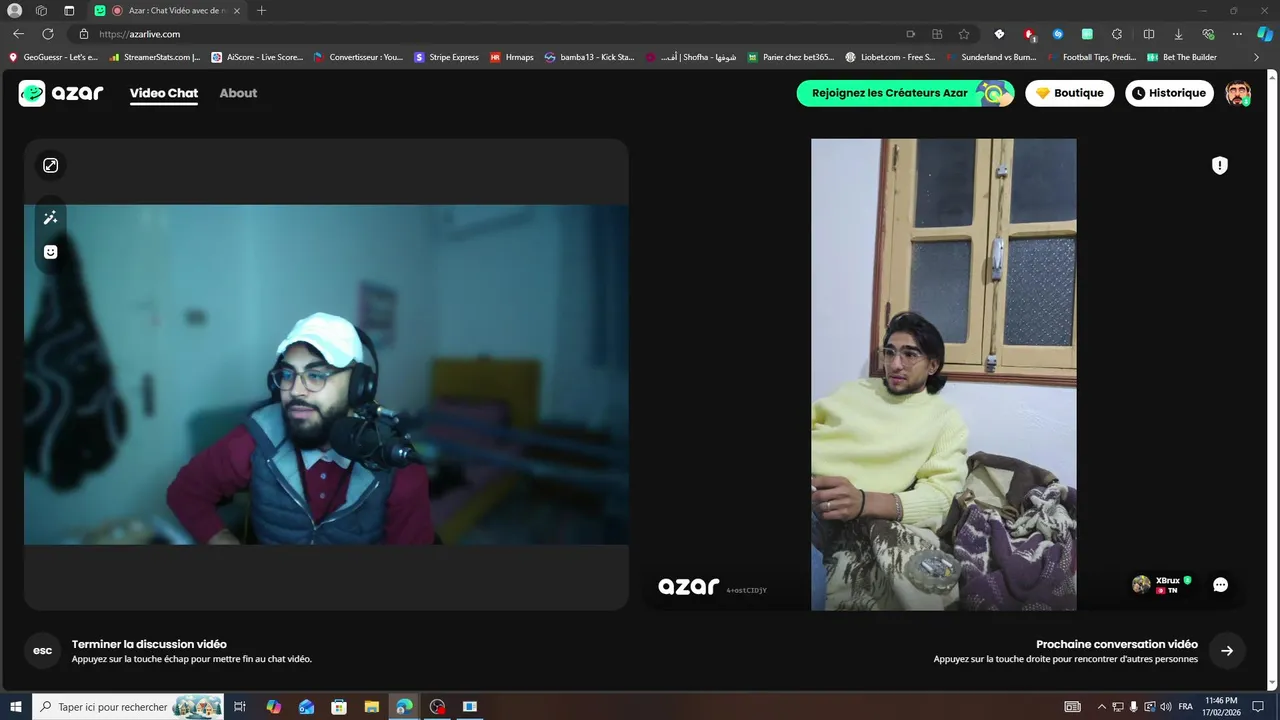1280x720 pixels.
Task: Open the Outlook icon on the taskbar
Action: click(x=306, y=707)
